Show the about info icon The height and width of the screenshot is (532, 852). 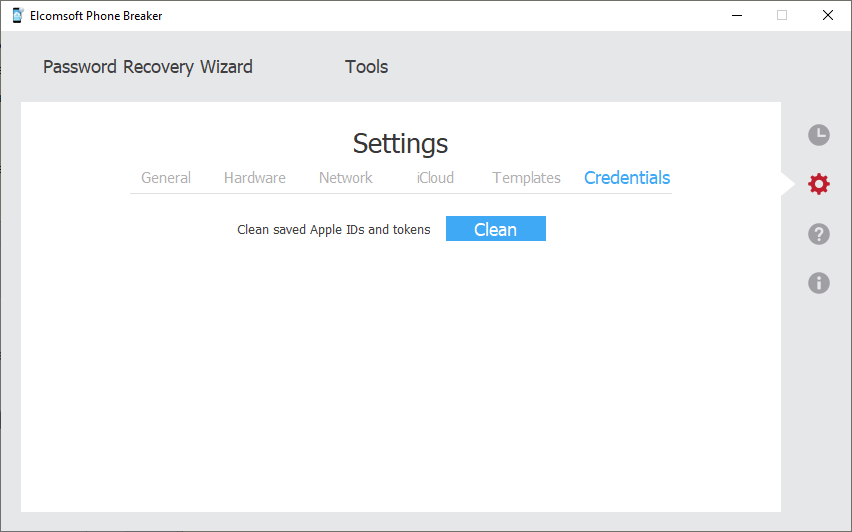click(818, 283)
